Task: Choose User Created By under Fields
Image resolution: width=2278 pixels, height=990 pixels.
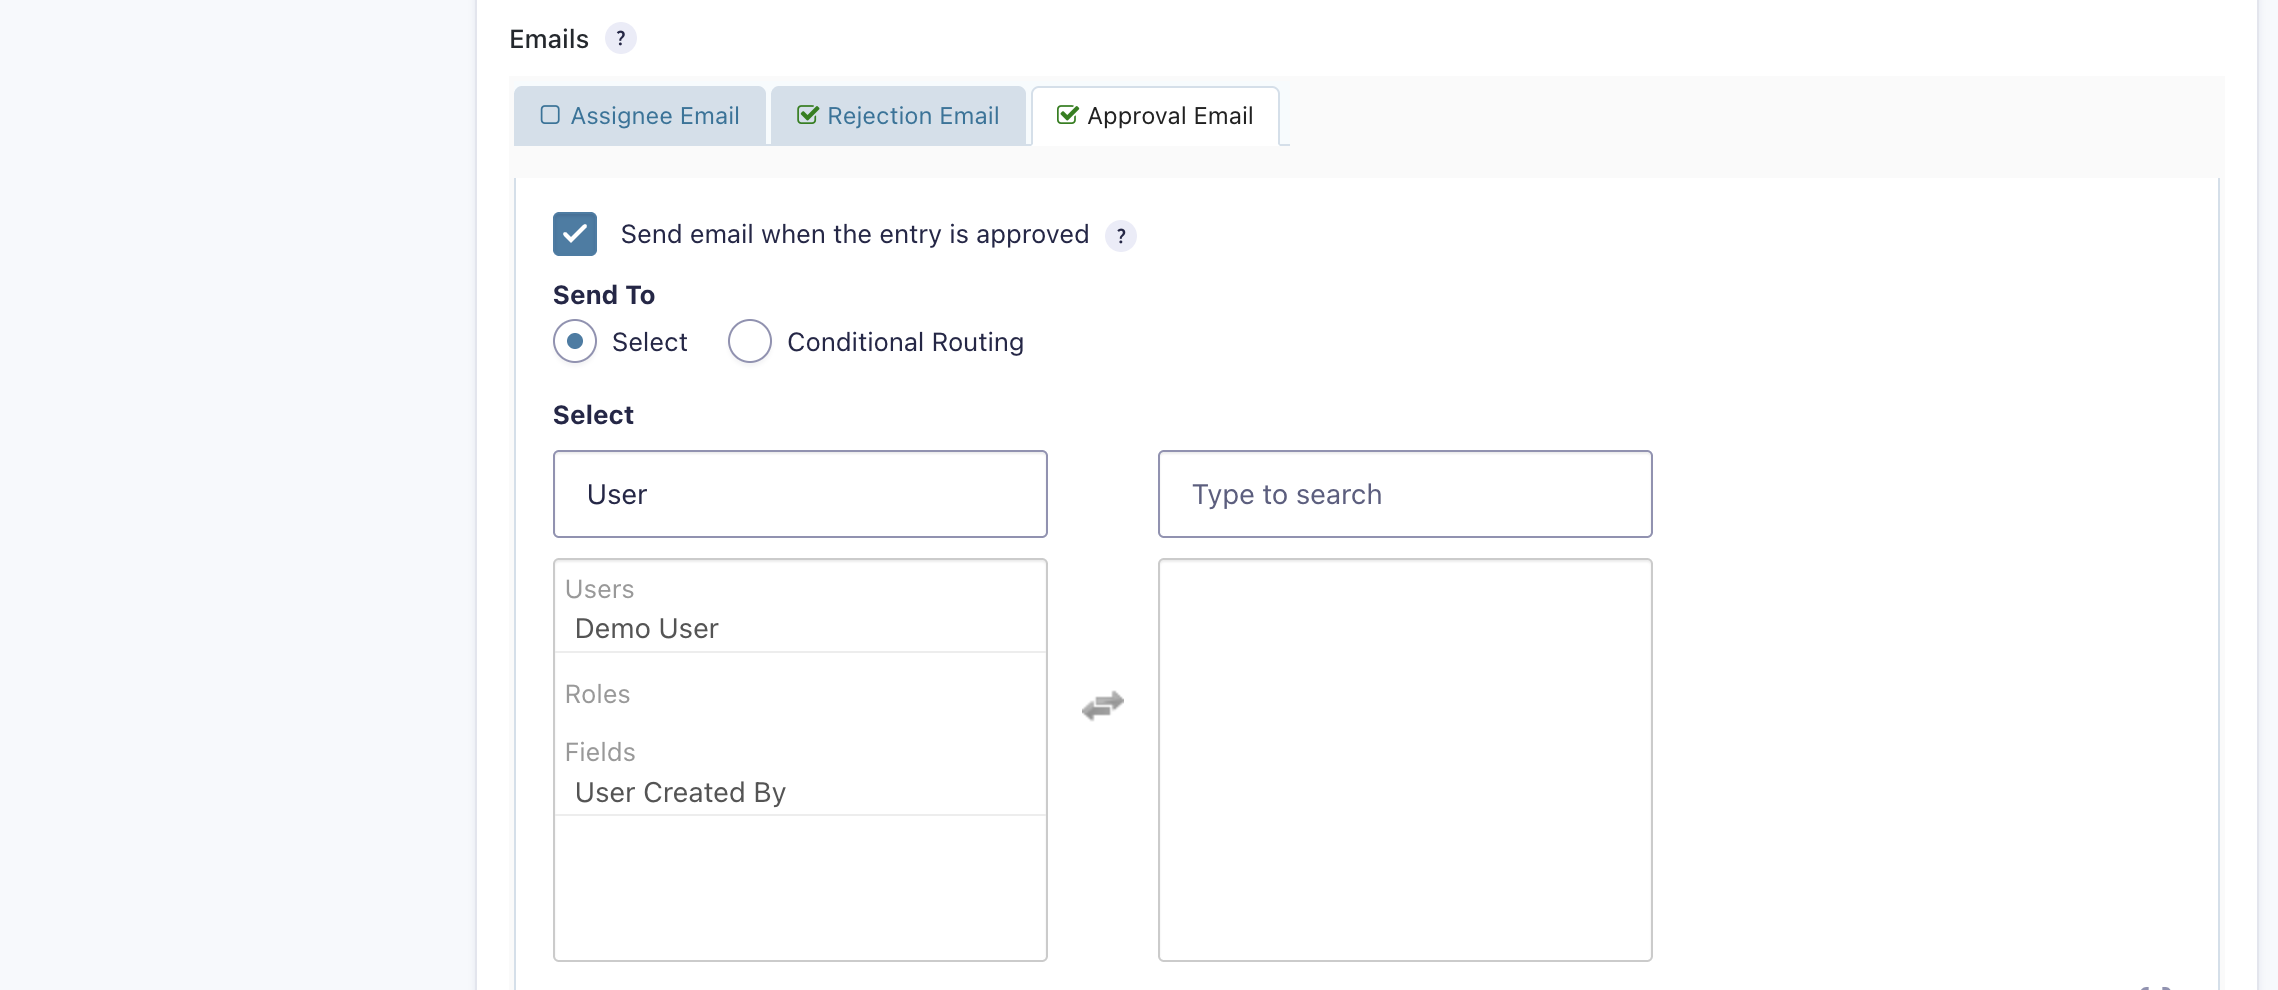Action: (680, 793)
